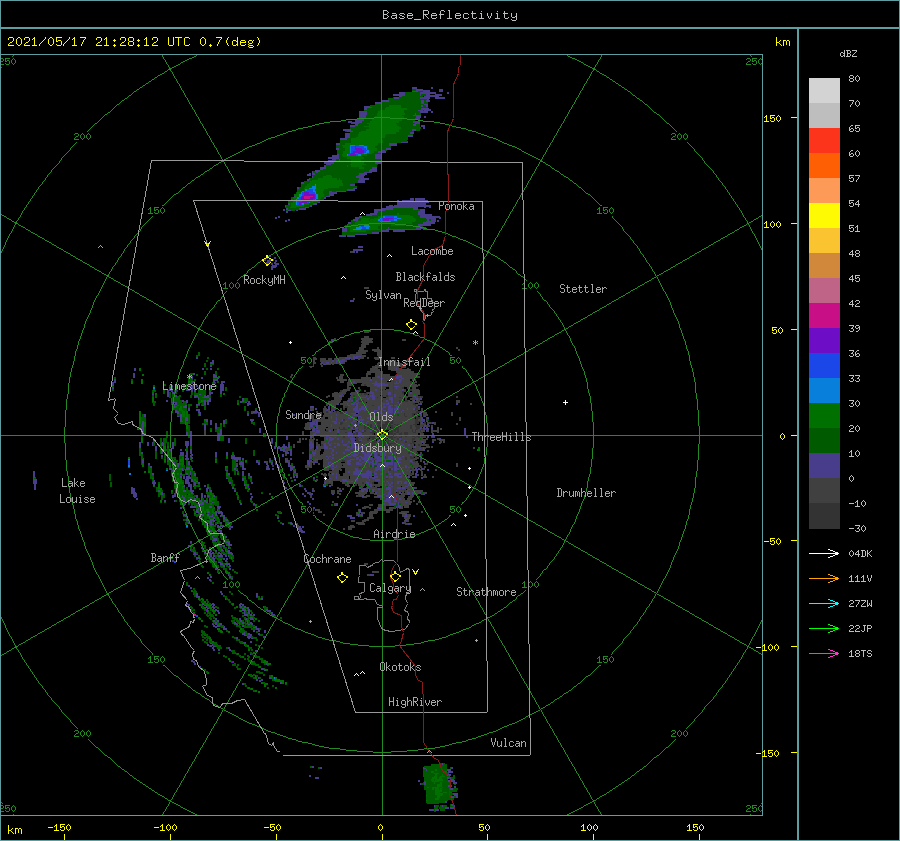Pick the orange 57–60 dBZ legend swatch

tap(824, 165)
